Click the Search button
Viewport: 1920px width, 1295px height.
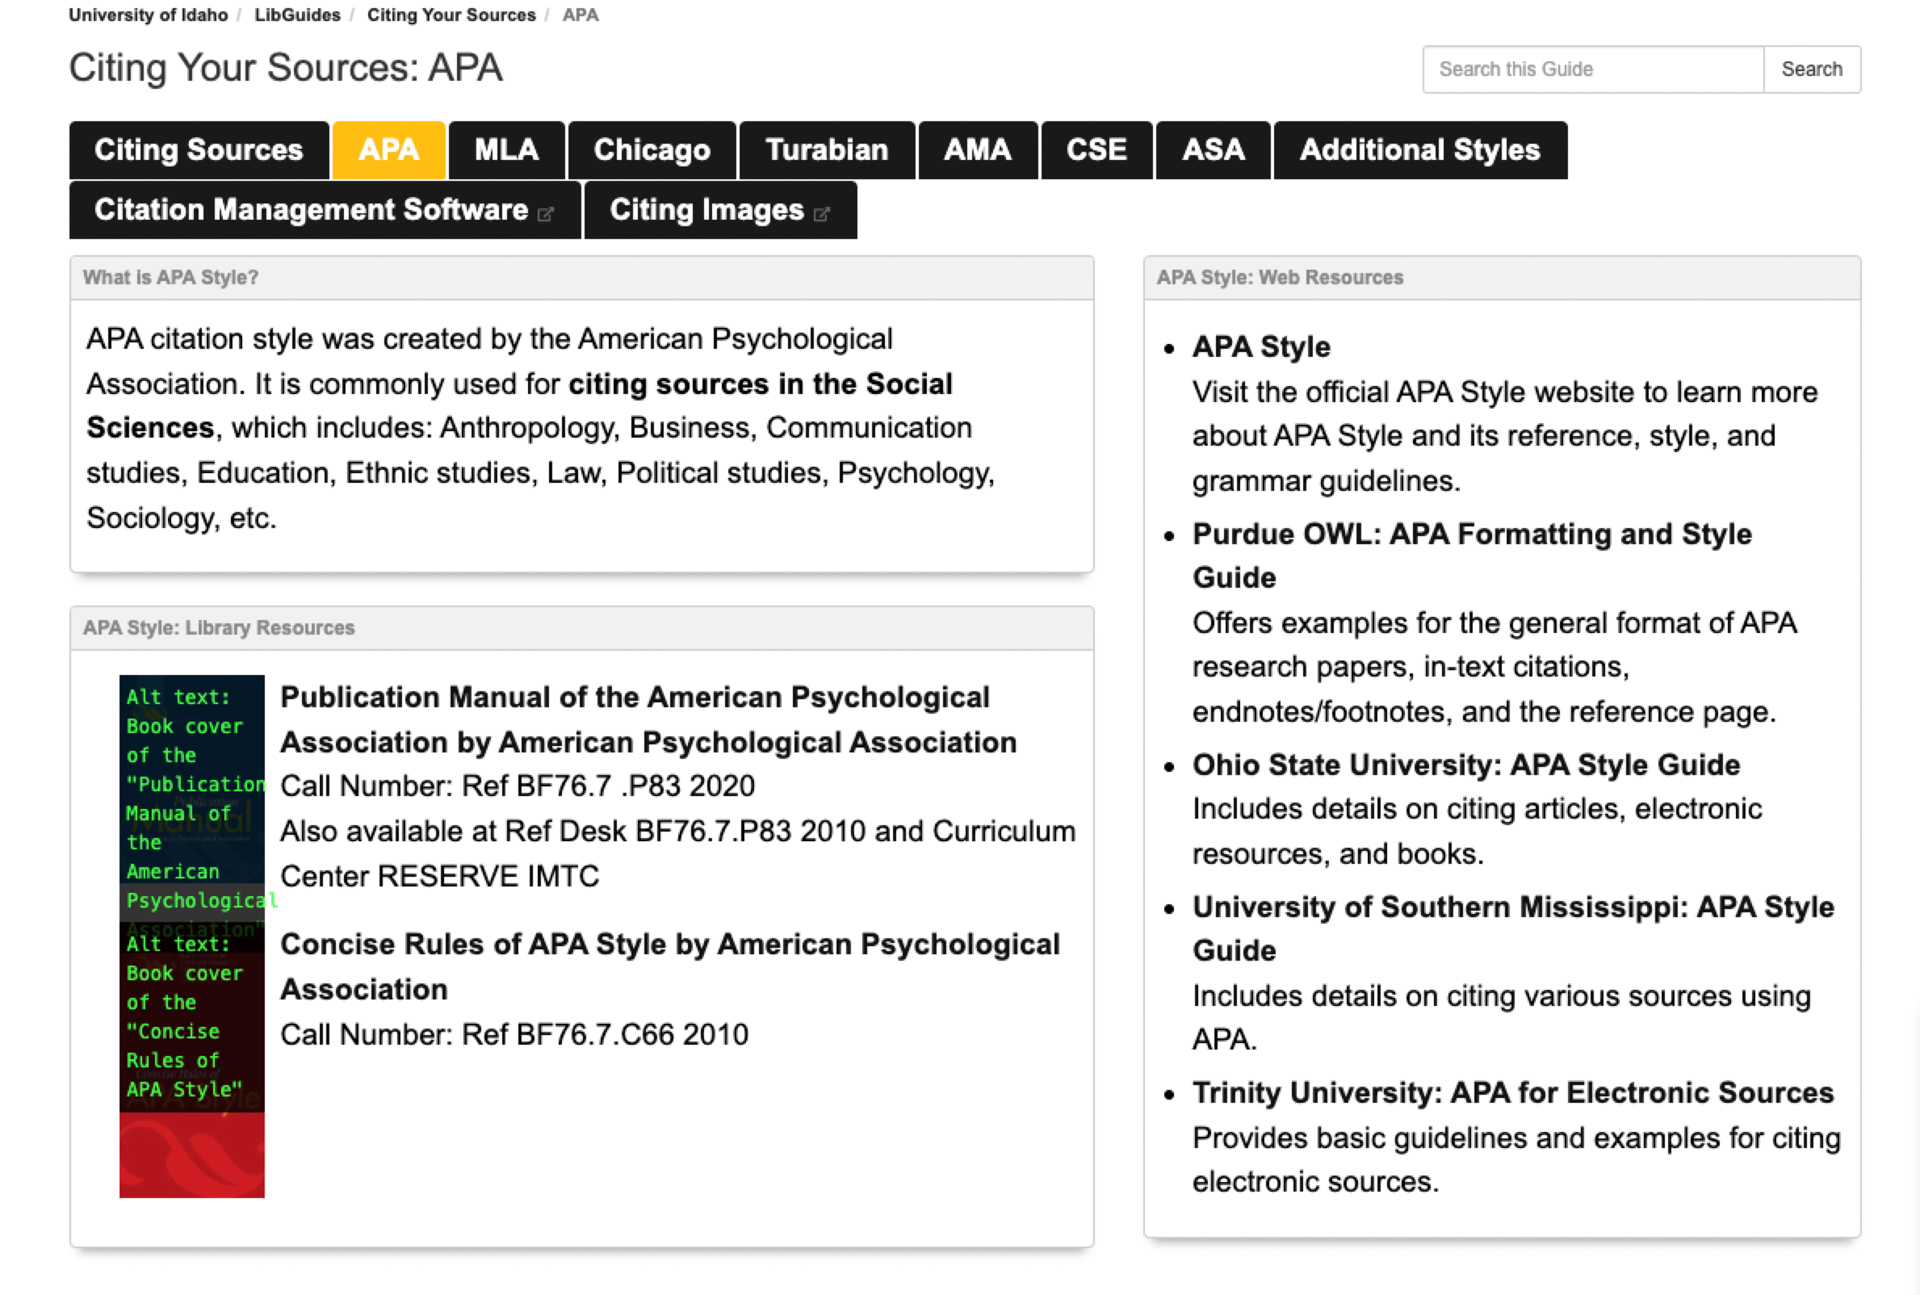(1811, 69)
